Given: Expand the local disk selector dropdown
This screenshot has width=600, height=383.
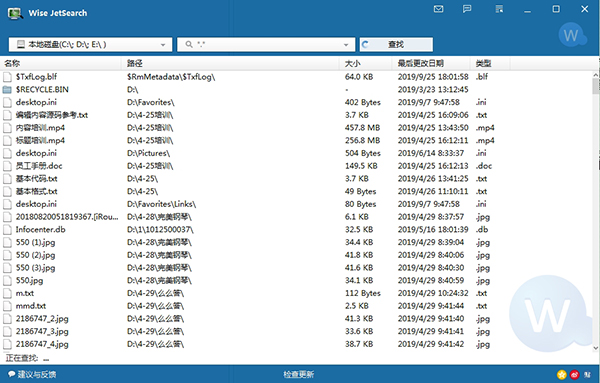Looking at the screenshot, I should 163,45.
